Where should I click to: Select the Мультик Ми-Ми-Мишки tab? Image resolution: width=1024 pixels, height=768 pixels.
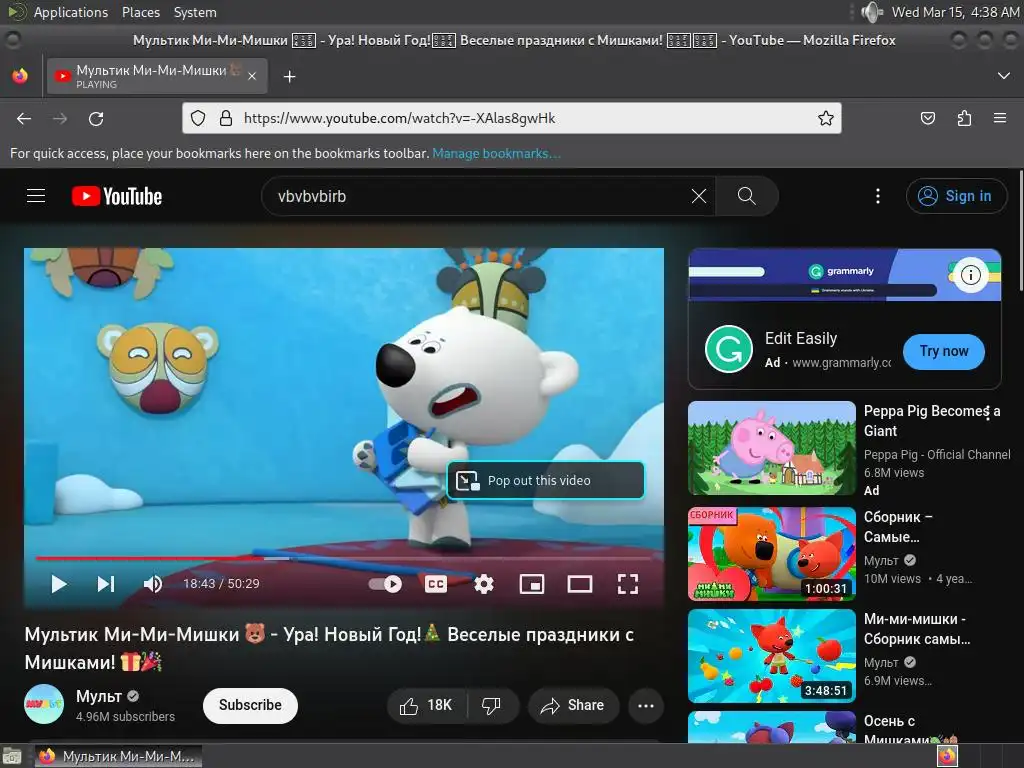coord(157,76)
